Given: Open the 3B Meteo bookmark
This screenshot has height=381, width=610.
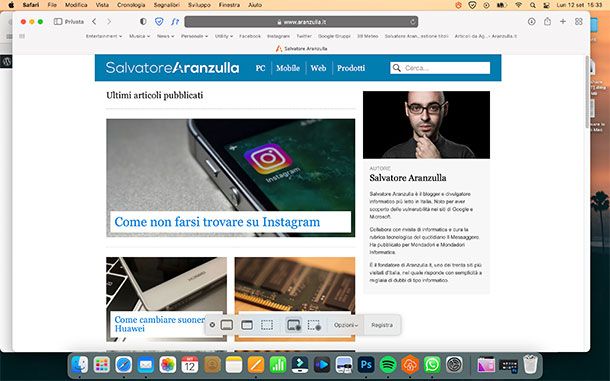Looking at the screenshot, I should (368, 36).
